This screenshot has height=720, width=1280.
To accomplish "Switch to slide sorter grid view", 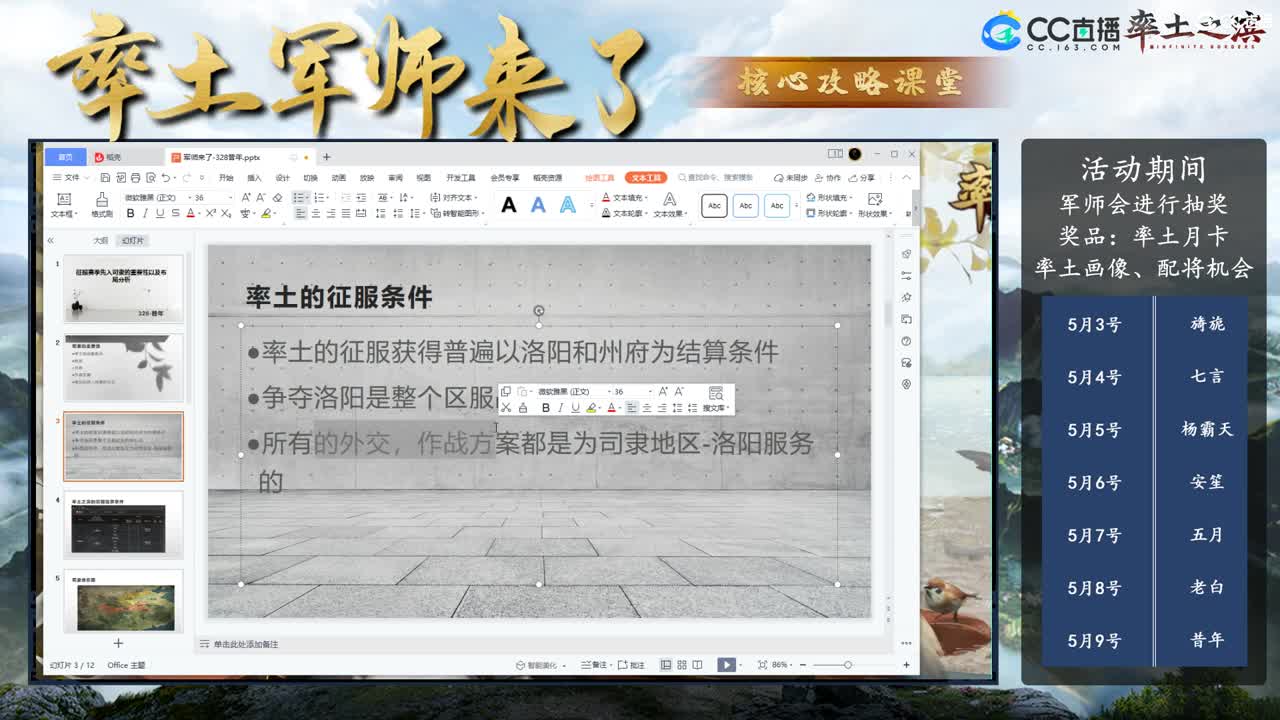I will pos(682,665).
